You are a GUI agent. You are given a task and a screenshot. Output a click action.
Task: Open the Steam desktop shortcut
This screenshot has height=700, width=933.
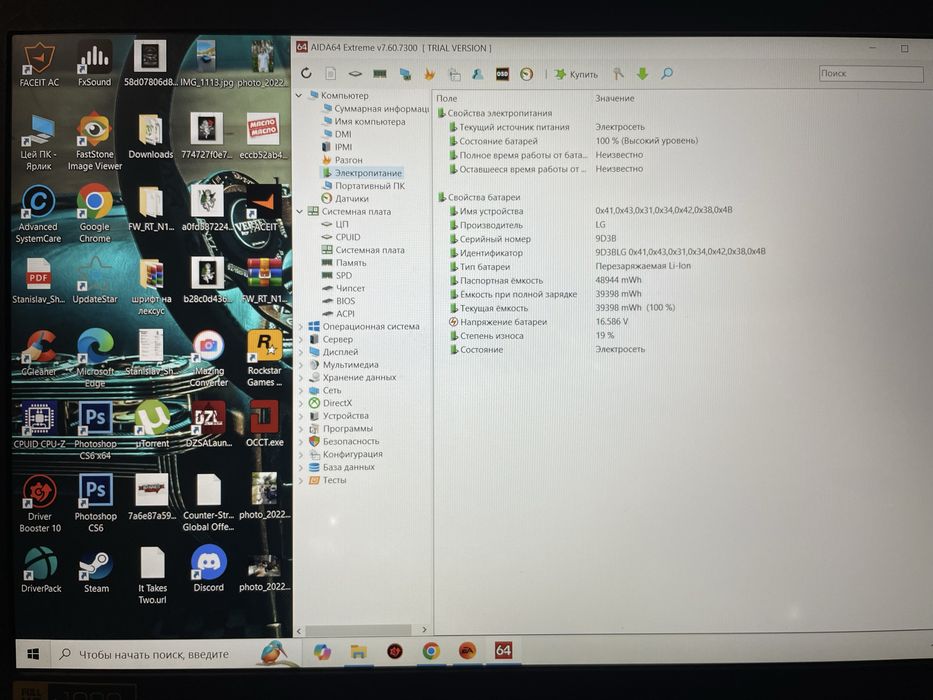click(x=96, y=571)
